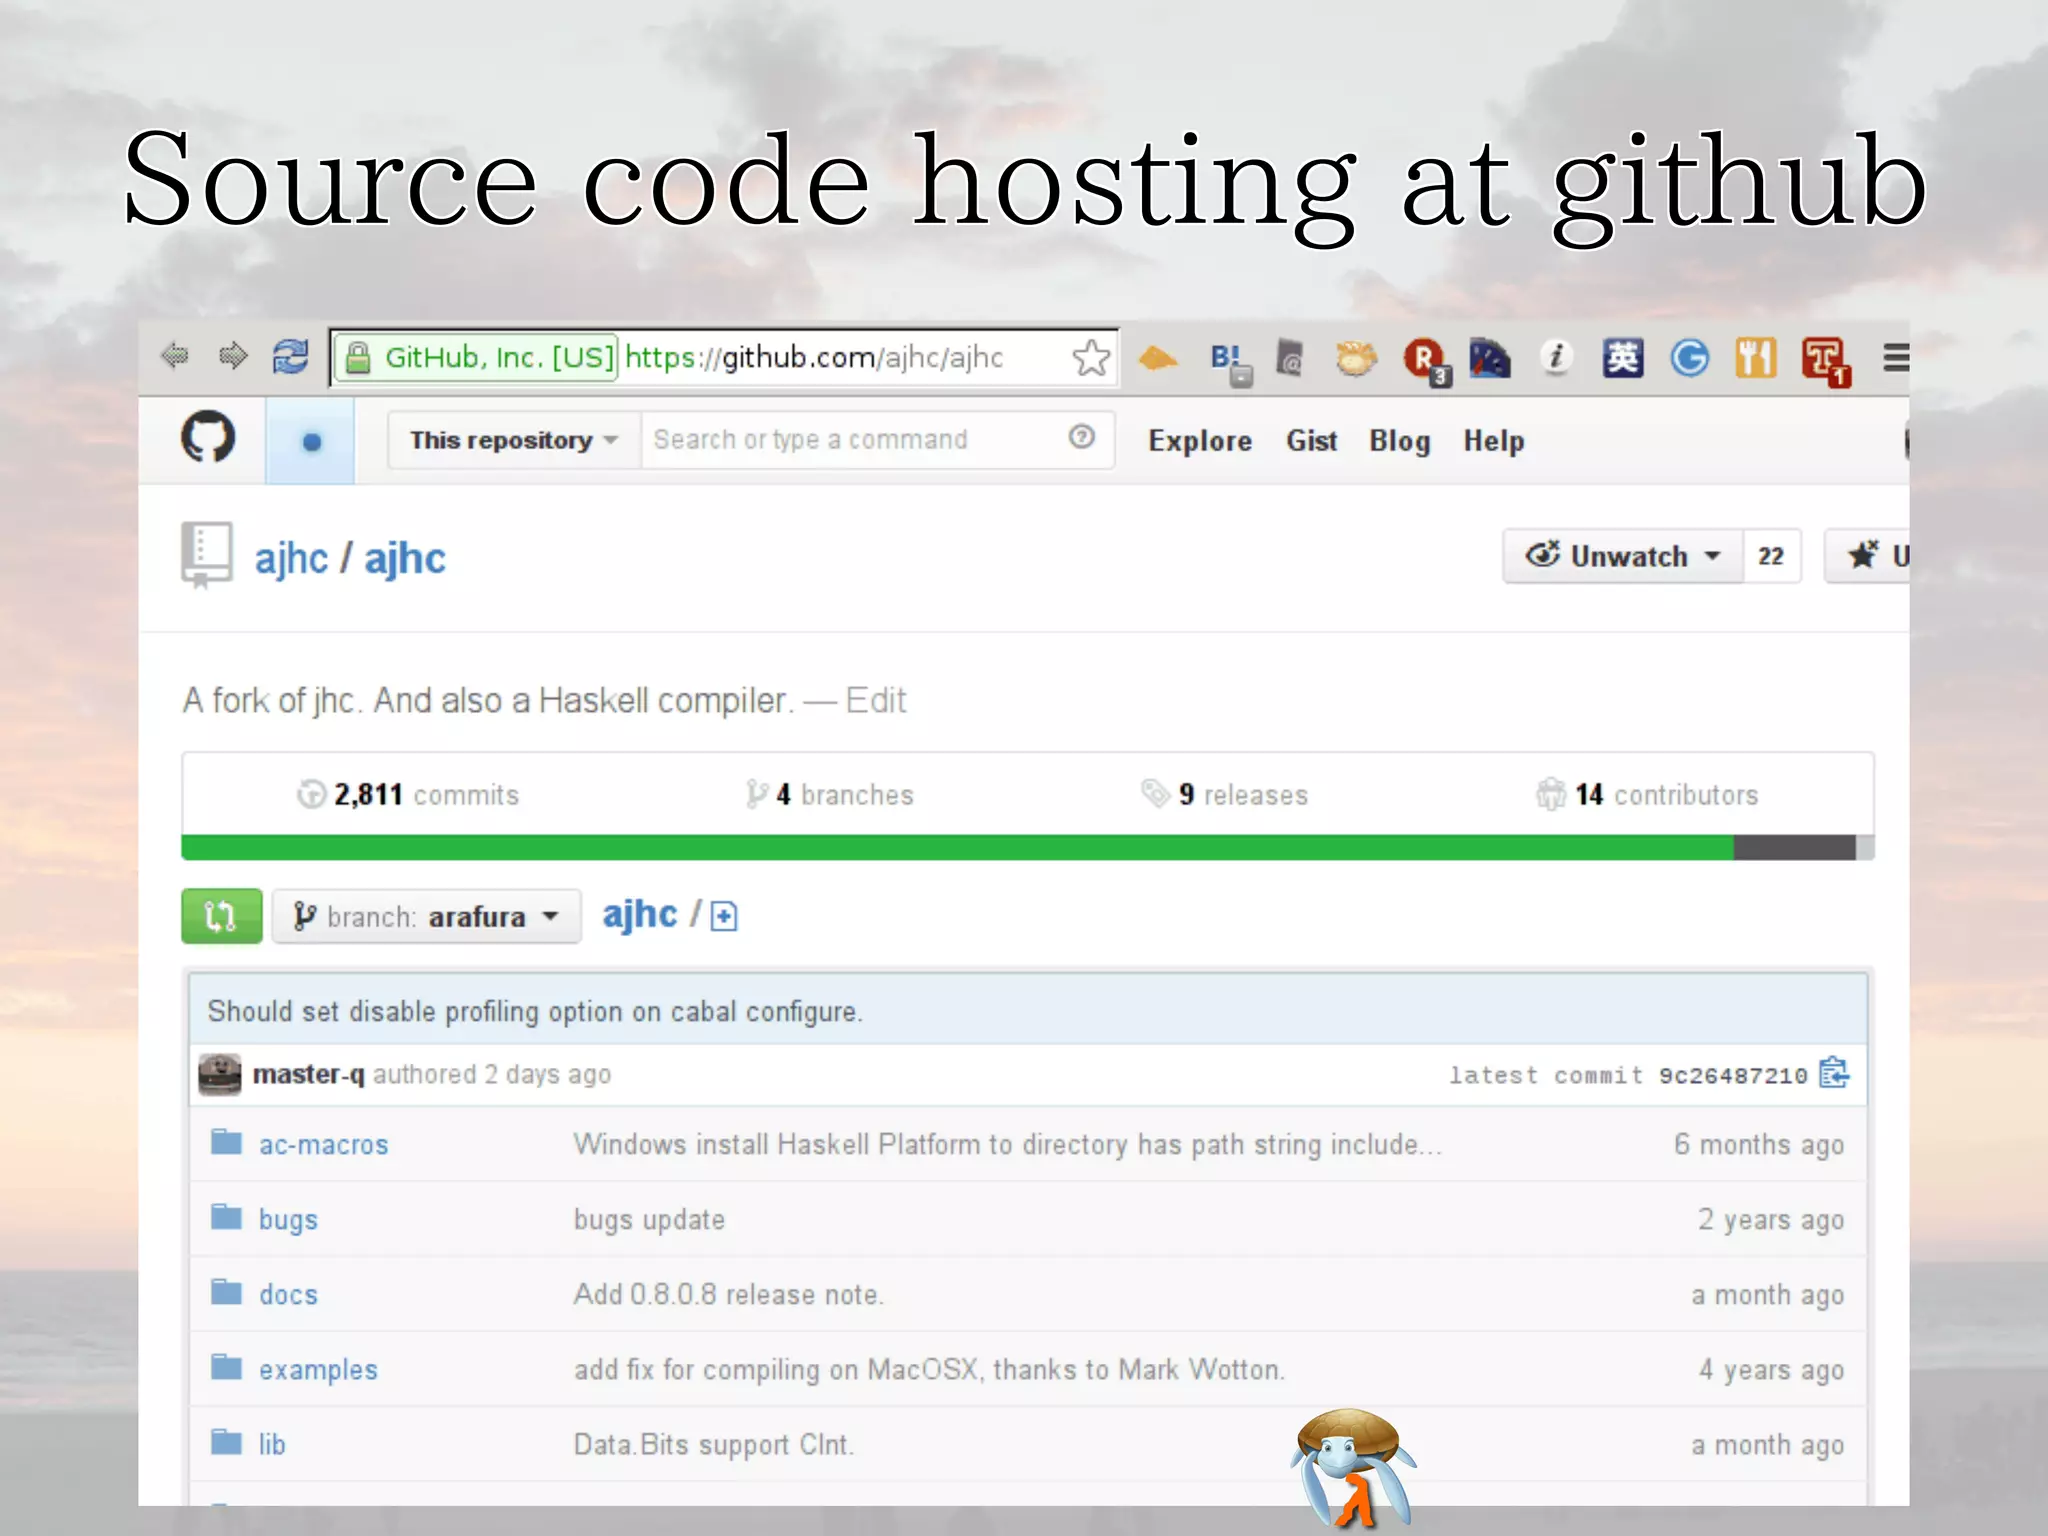Click the GitHub Octocat logo
2048x1536 pixels.
point(208,437)
